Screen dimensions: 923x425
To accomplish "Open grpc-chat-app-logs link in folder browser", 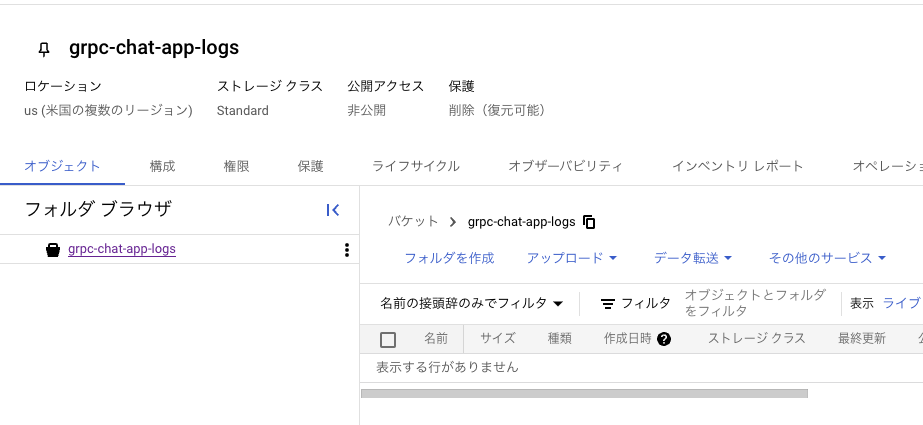I will tap(122, 249).
